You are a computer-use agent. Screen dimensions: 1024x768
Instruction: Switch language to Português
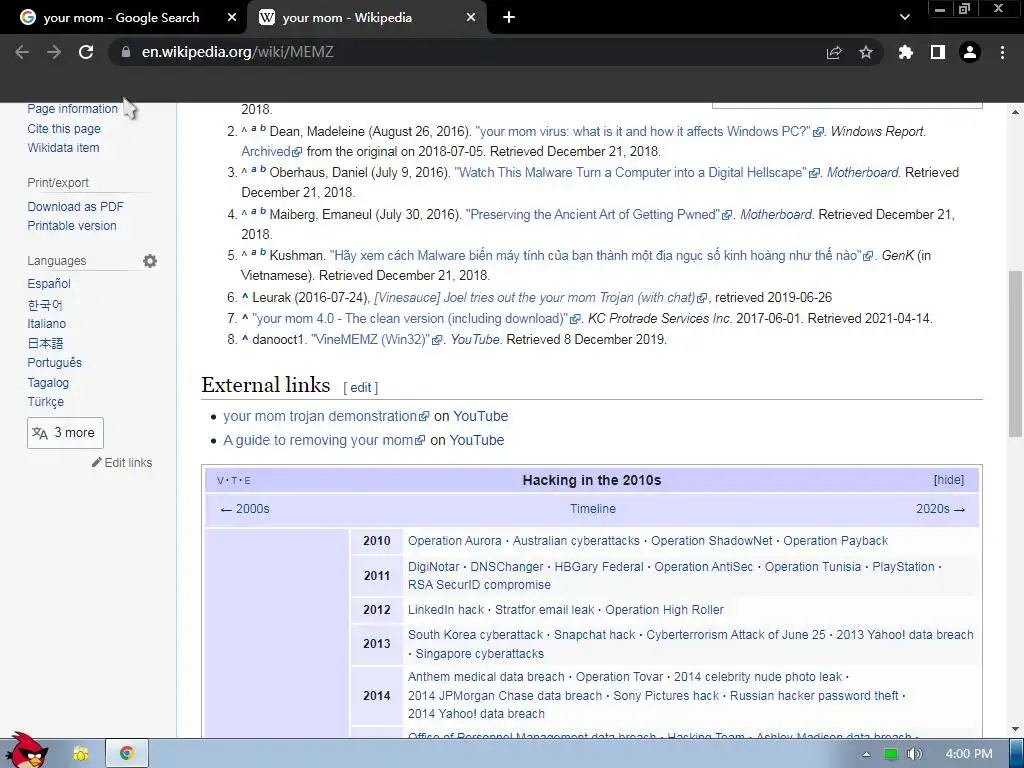coord(54,362)
